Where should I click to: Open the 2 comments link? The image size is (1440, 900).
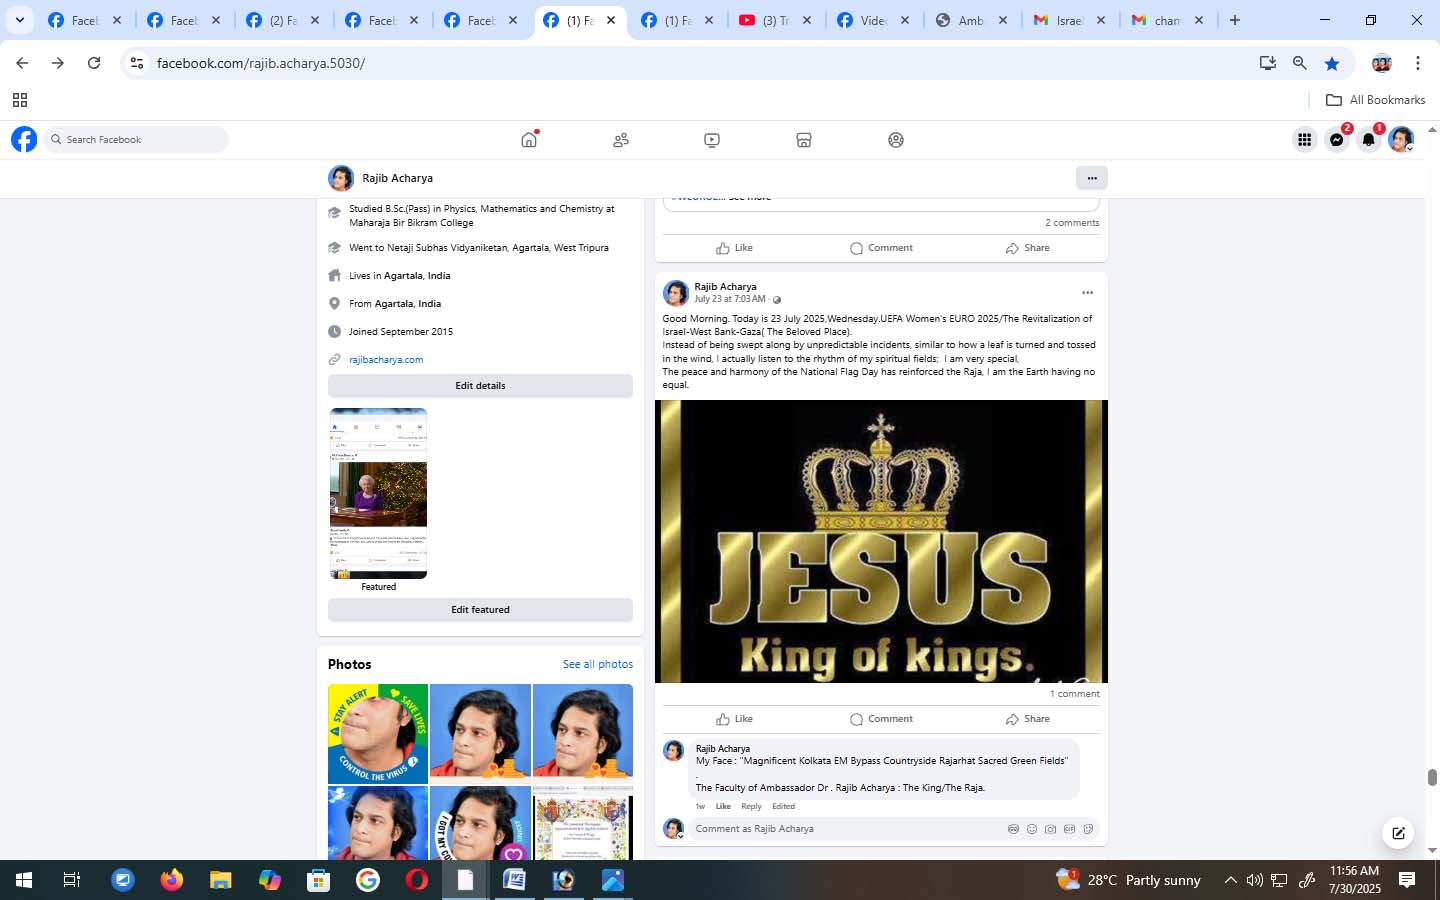(1072, 223)
